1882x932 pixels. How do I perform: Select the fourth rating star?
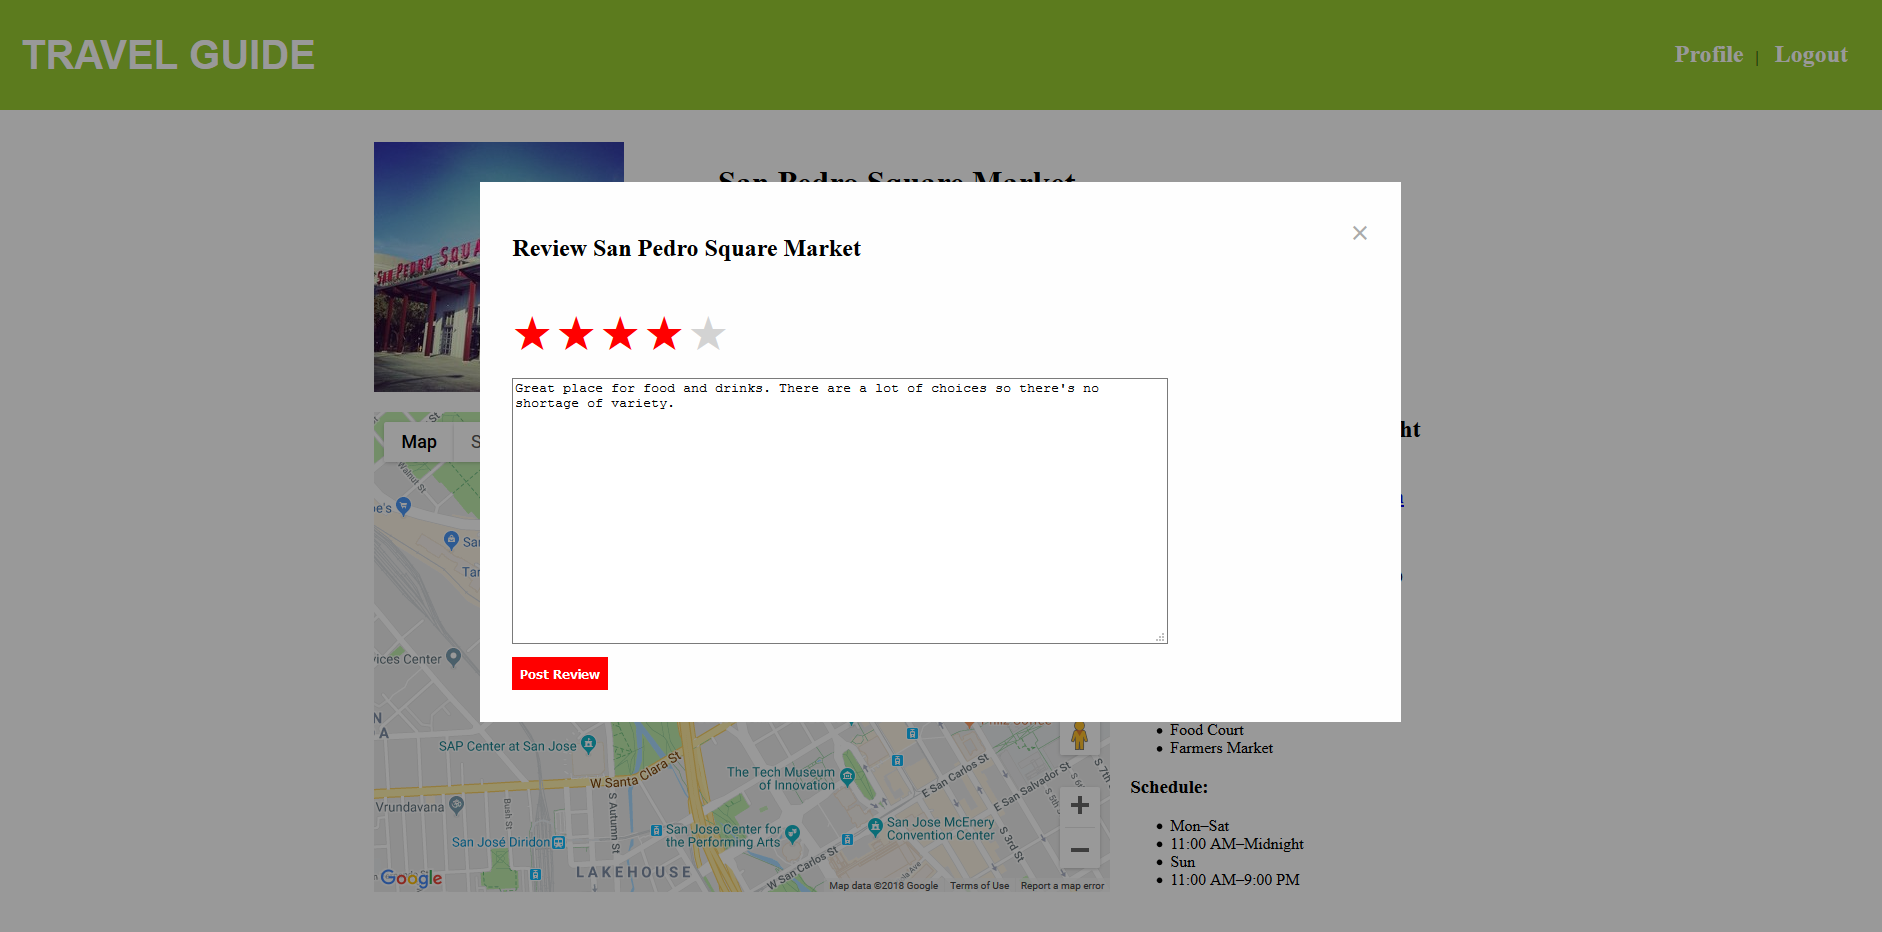coord(664,334)
